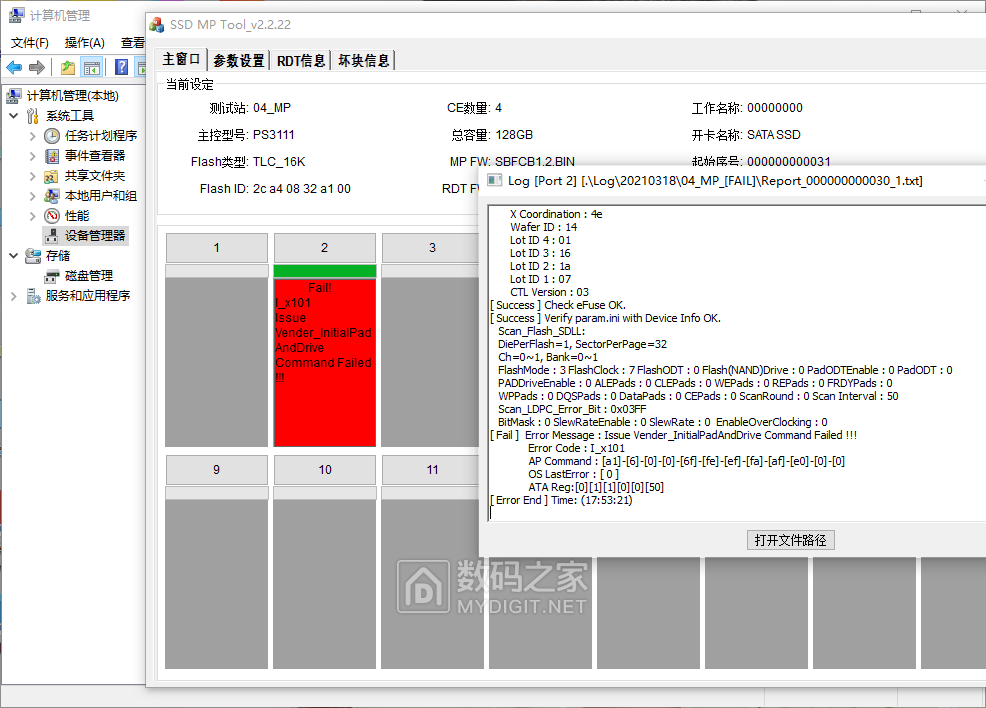Click the show/hide console tree toolbar icon

92,67
